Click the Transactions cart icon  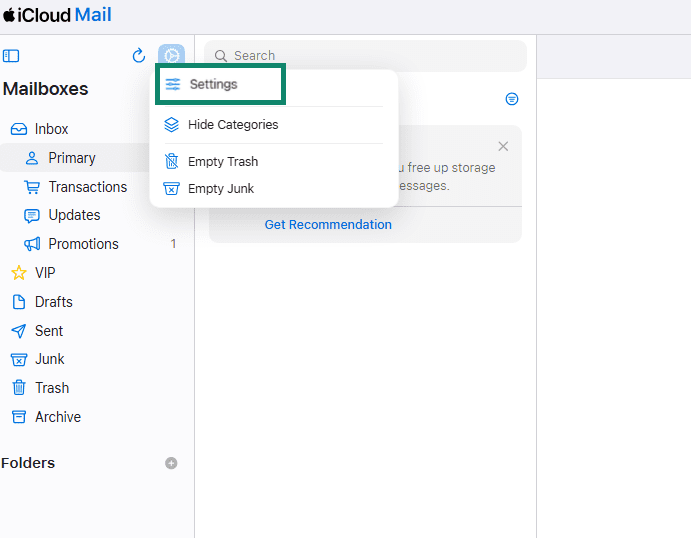[x=32, y=187]
